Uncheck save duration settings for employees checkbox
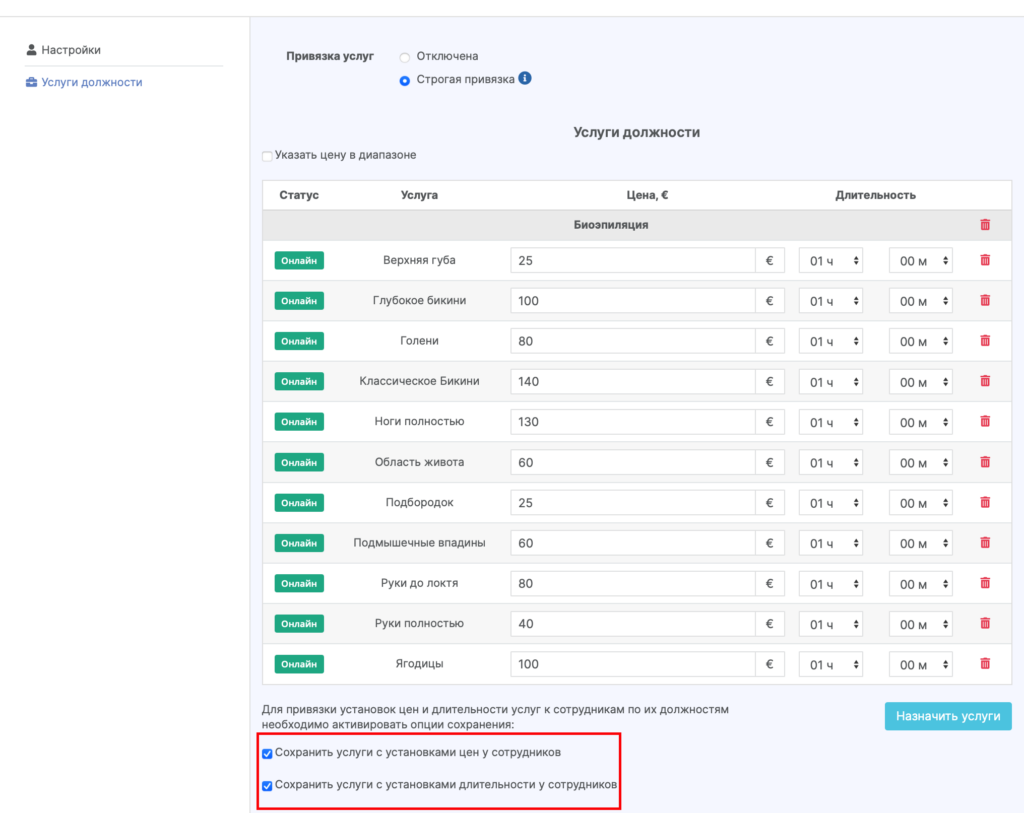Screen dimensions: 1024x813 (x=267, y=786)
